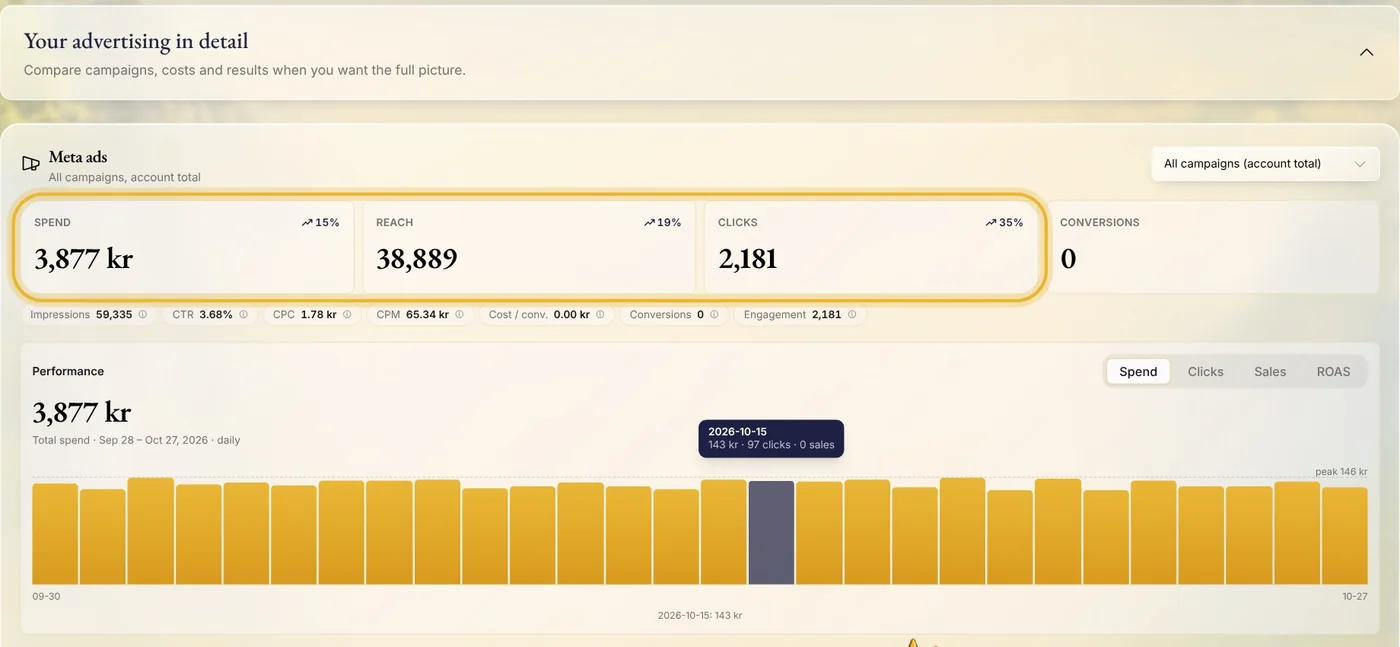The height and width of the screenshot is (647, 1400).
Task: Click the Performance heading
Action: point(68,371)
